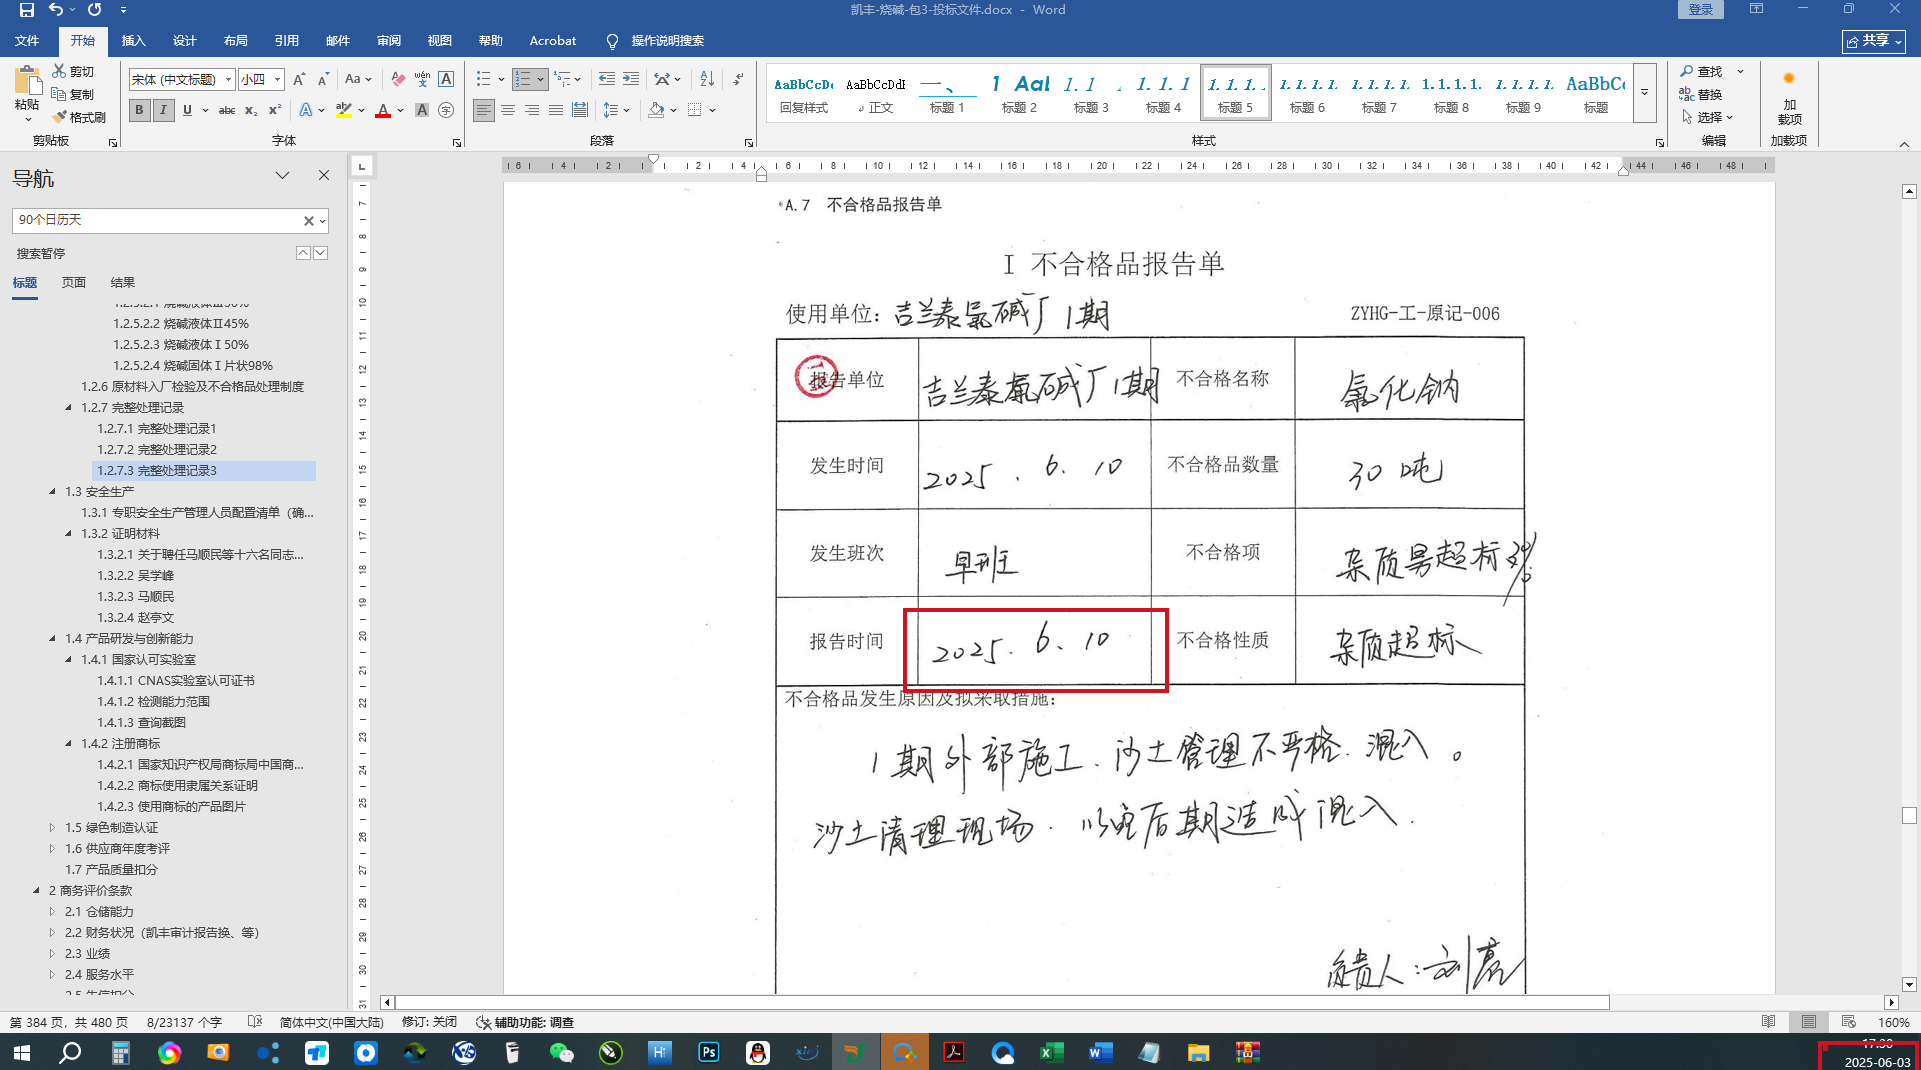Open File Explorer from the taskbar
1921x1070 pixels.
click(x=1199, y=1052)
